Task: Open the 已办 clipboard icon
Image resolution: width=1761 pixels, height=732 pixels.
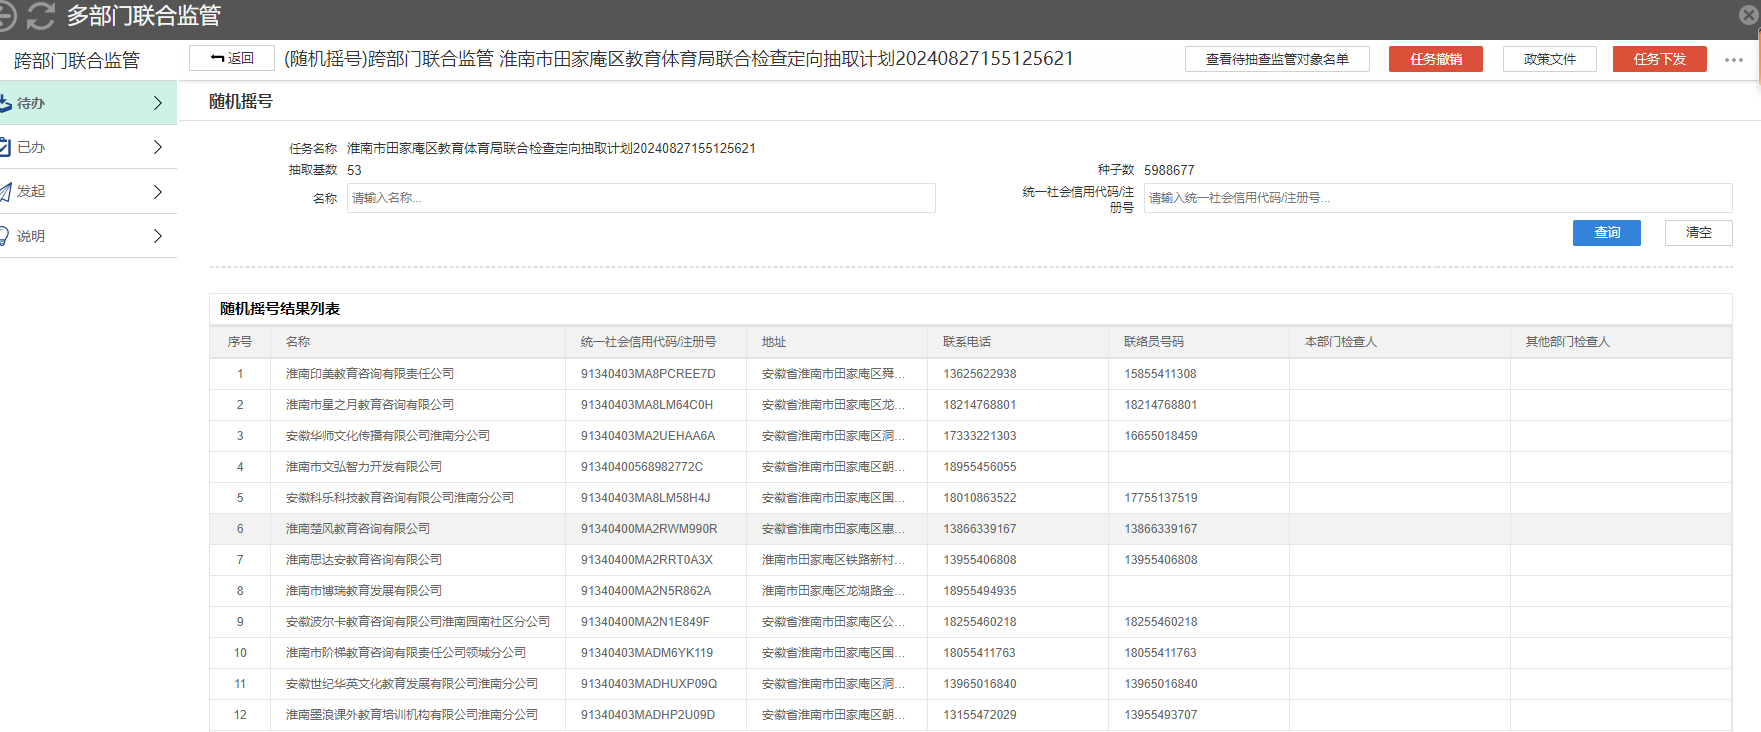Action: tap(5, 147)
